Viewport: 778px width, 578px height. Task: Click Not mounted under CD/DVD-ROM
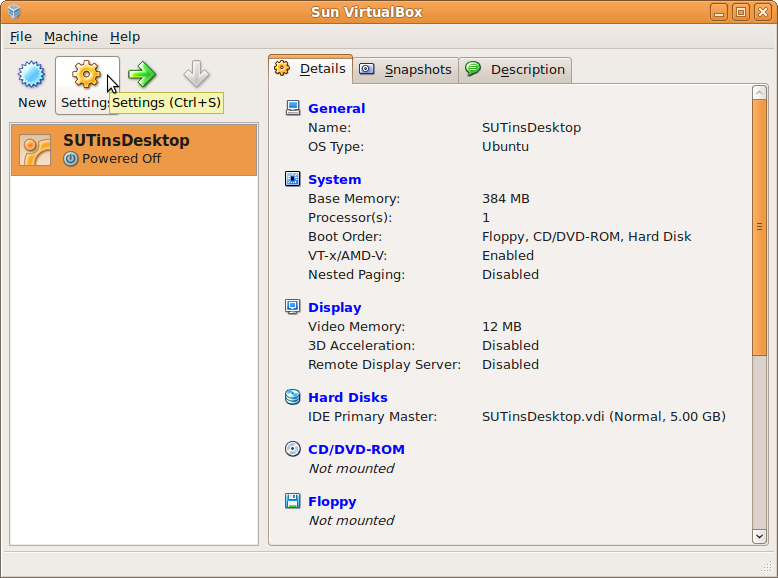pyautogui.click(x=351, y=468)
